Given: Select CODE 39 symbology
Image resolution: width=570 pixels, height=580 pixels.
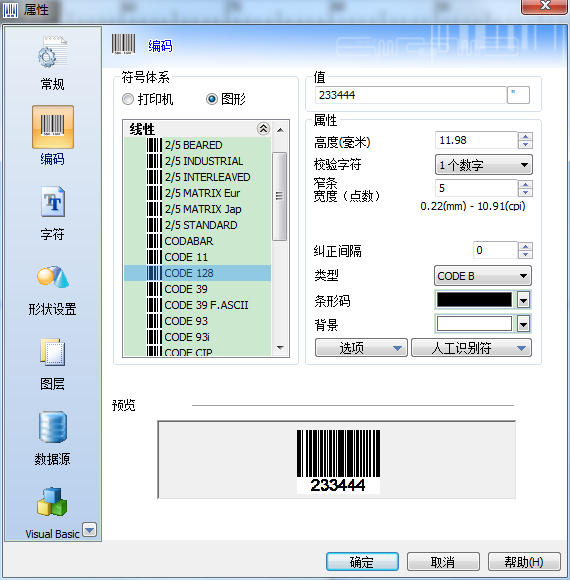Looking at the screenshot, I should pyautogui.click(x=198, y=289).
